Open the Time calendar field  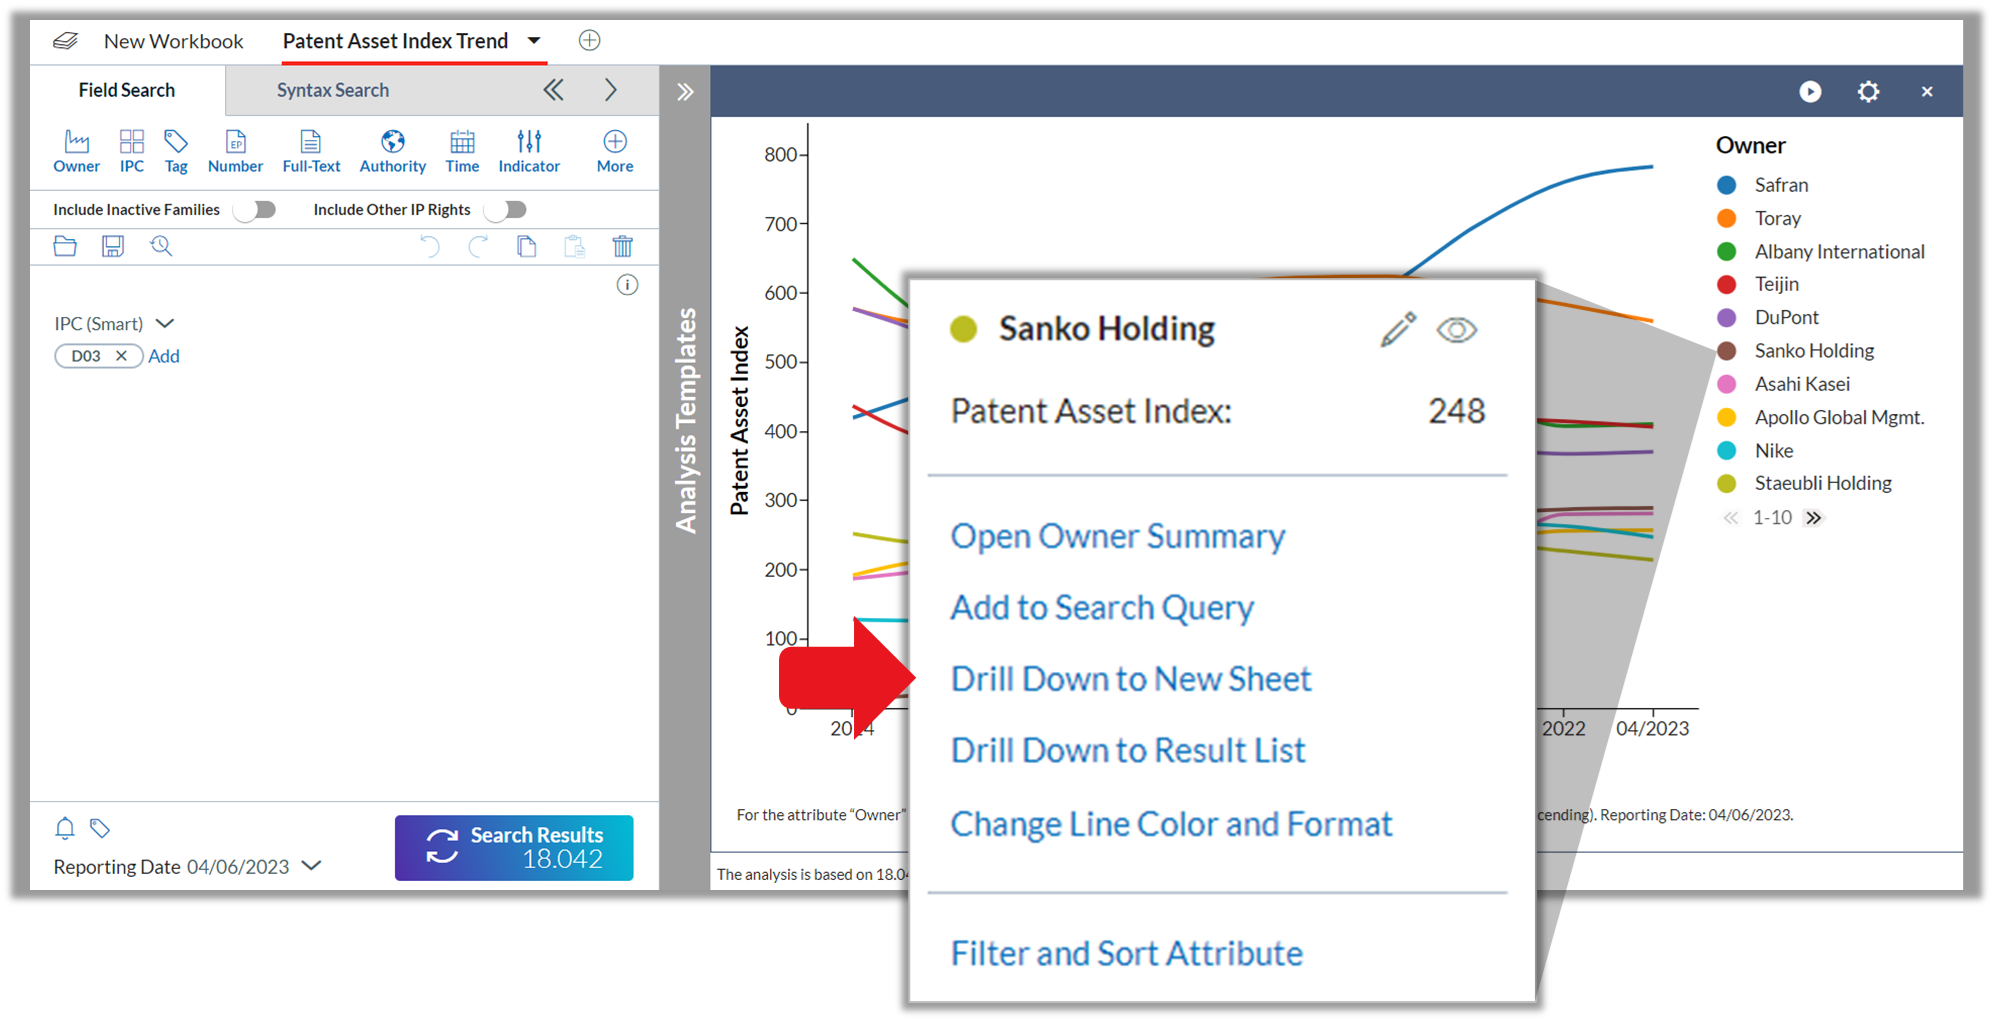tap(462, 151)
